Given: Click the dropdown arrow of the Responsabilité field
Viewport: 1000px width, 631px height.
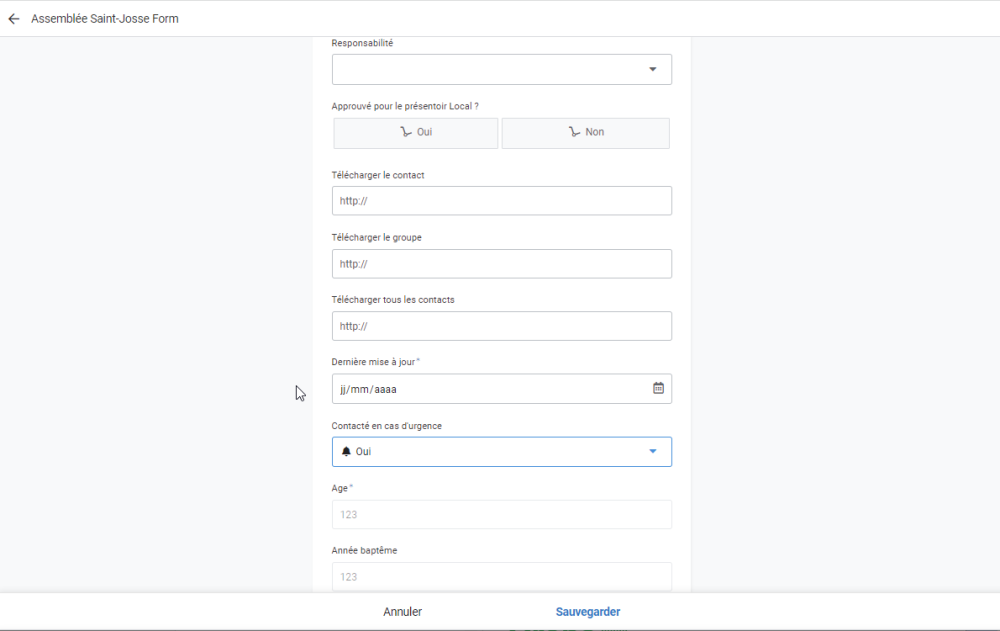Looking at the screenshot, I should coord(652,69).
